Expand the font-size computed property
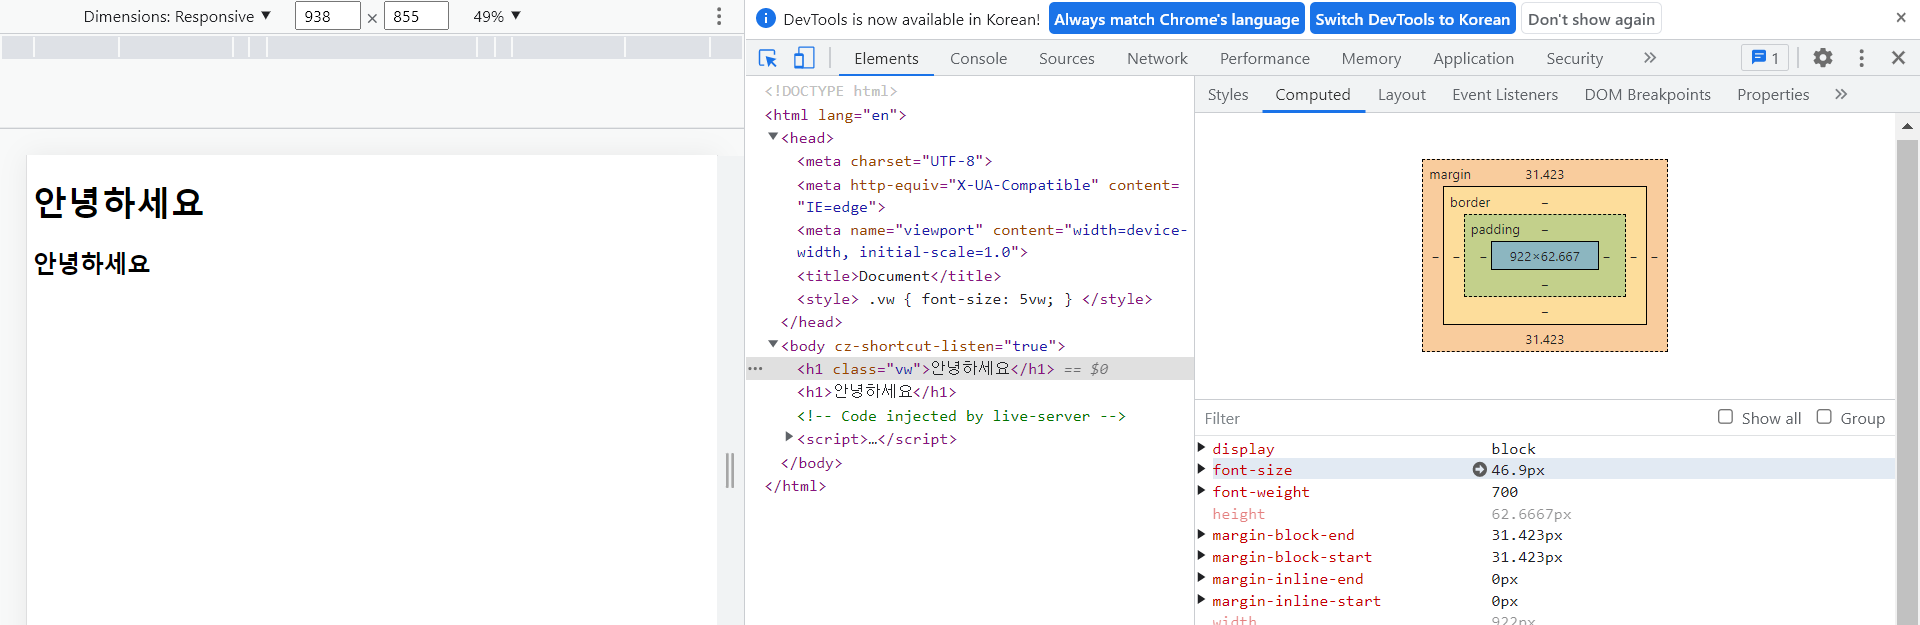The height and width of the screenshot is (625, 1920). tap(1201, 468)
